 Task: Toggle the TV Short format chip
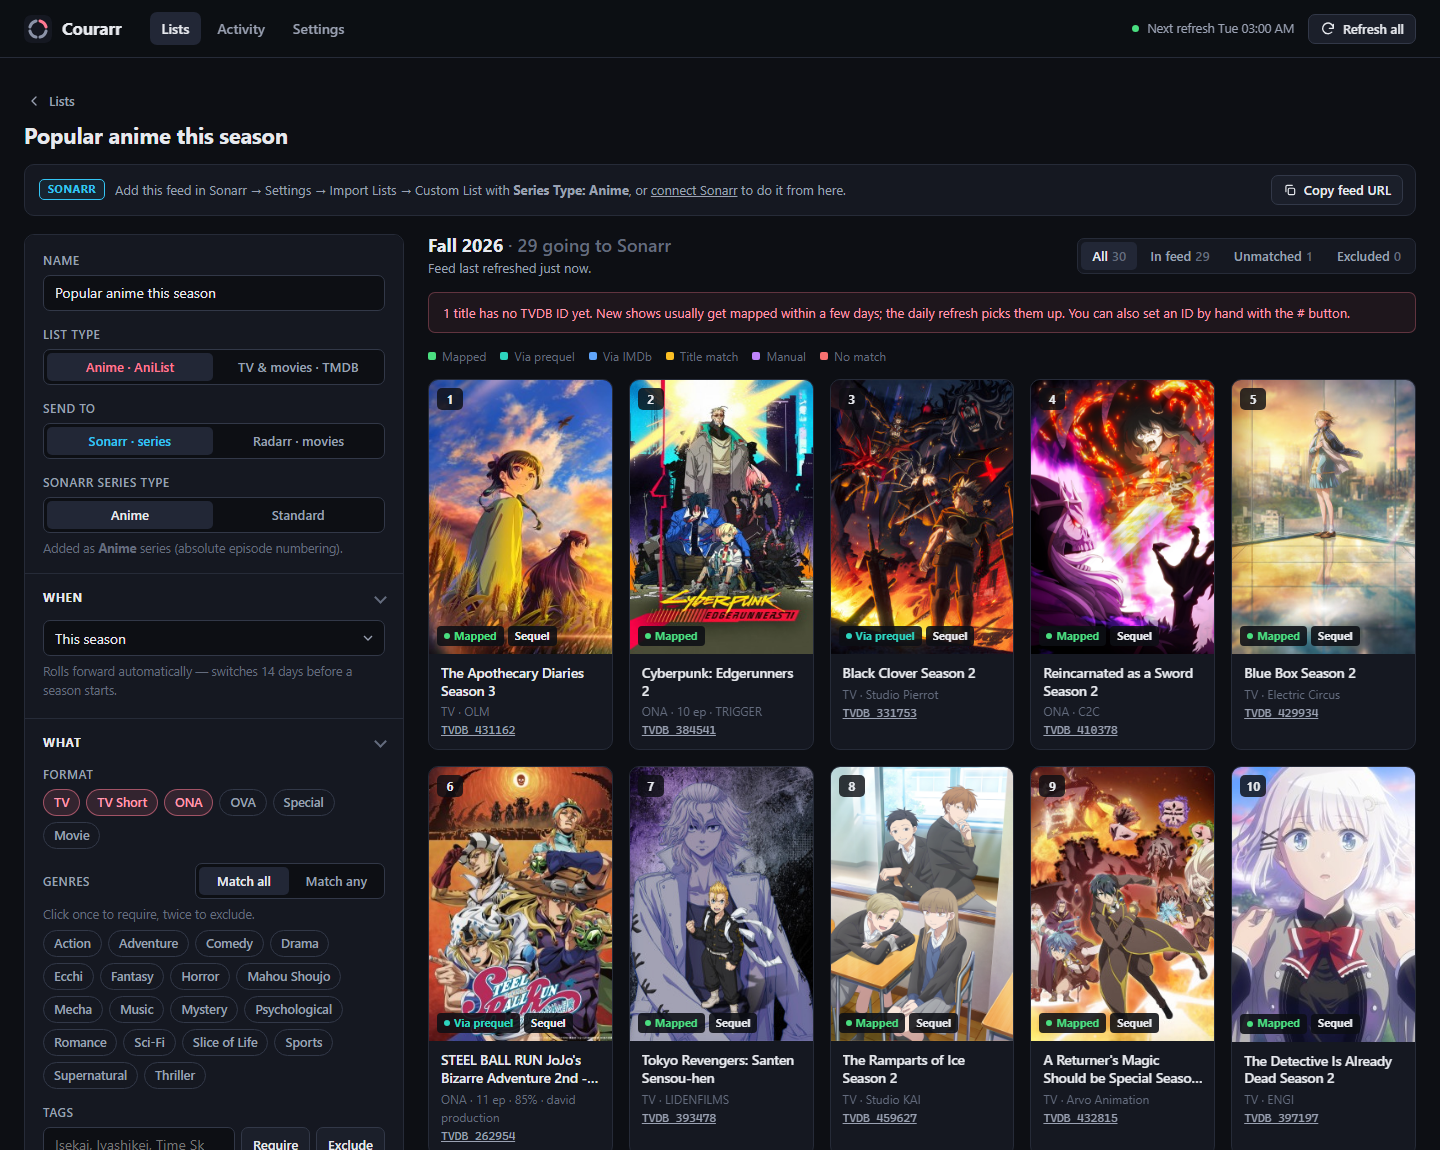tap(122, 802)
